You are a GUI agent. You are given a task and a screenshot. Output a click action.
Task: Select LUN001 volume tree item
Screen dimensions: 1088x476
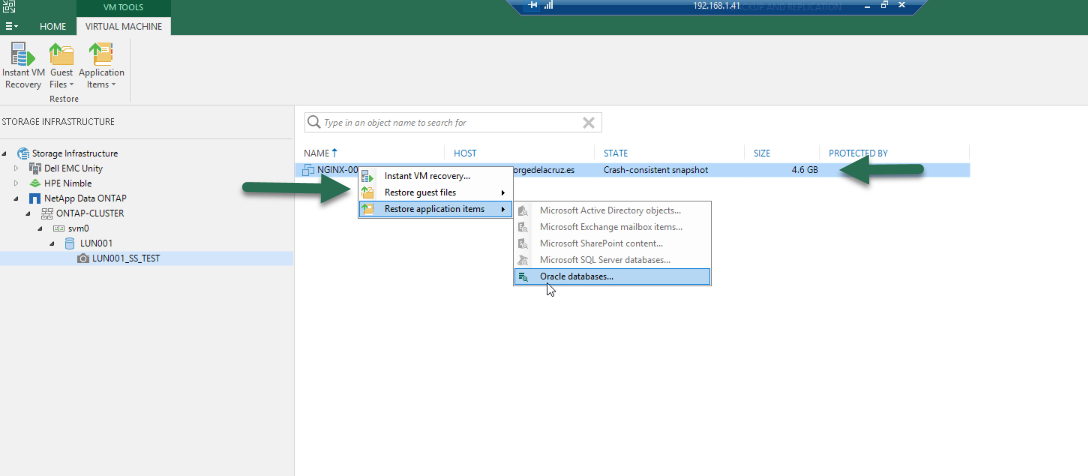(96, 244)
